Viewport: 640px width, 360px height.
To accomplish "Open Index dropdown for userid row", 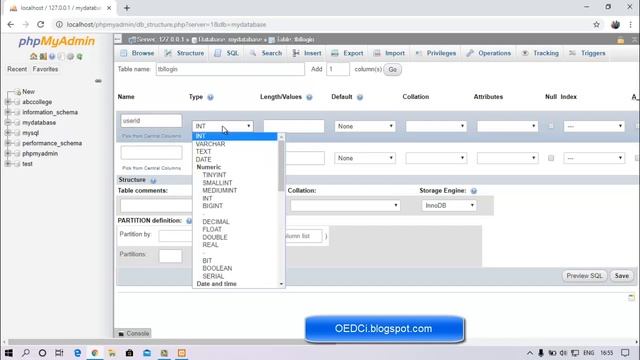I will tap(594, 126).
